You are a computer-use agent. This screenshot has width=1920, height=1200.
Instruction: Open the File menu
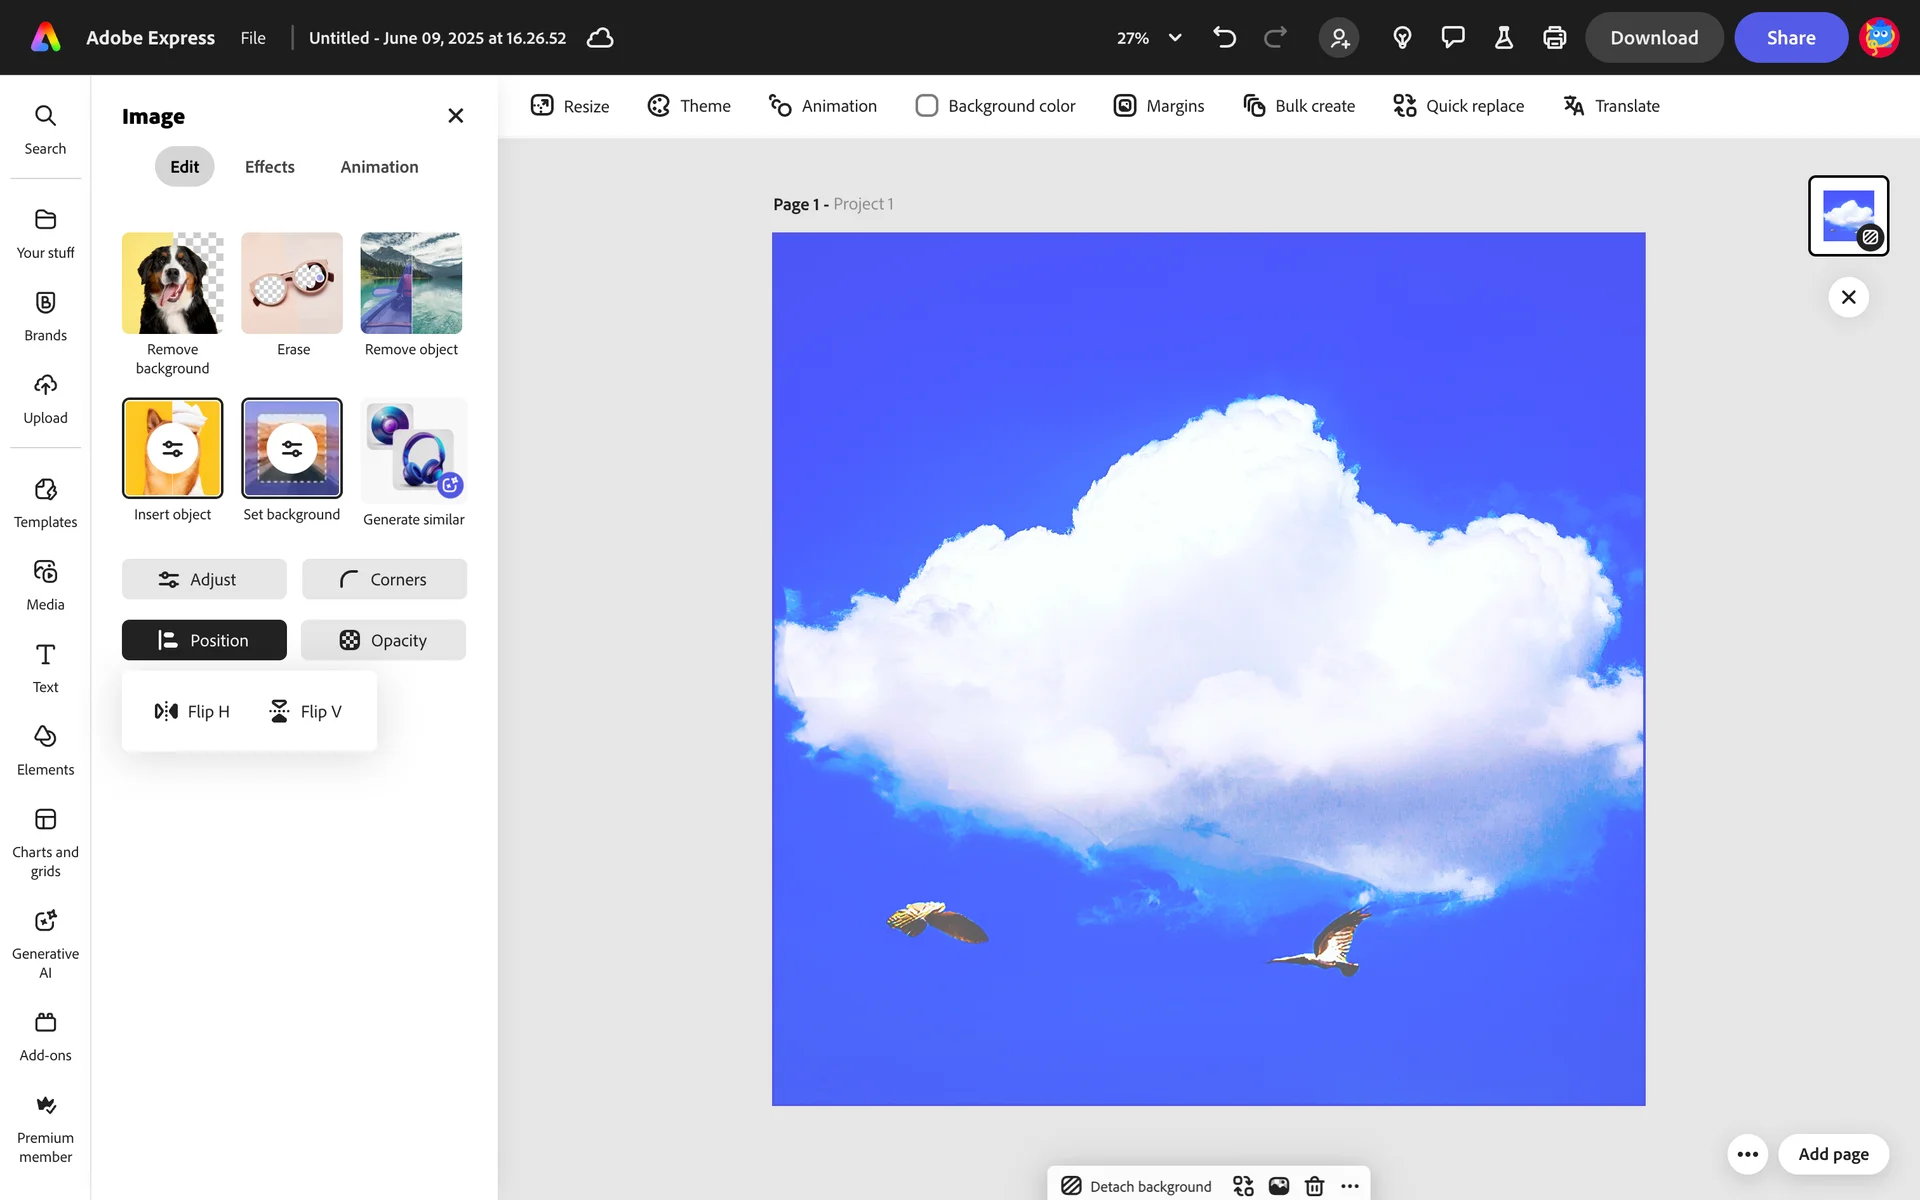click(x=253, y=38)
